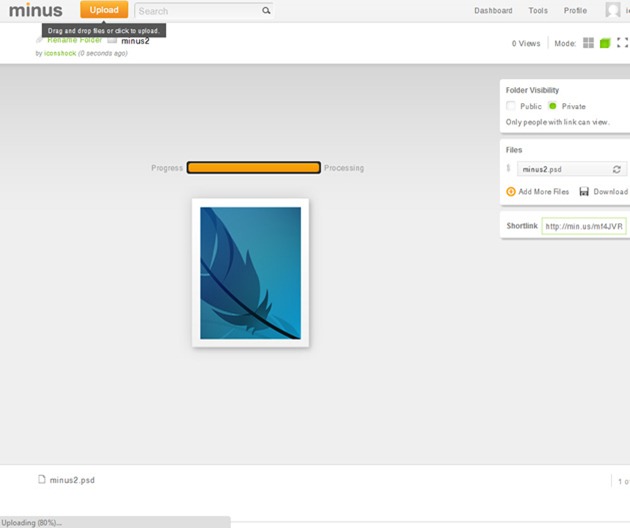Open the Dashboard menu
Screen dimensions: 630x528
tap(493, 11)
